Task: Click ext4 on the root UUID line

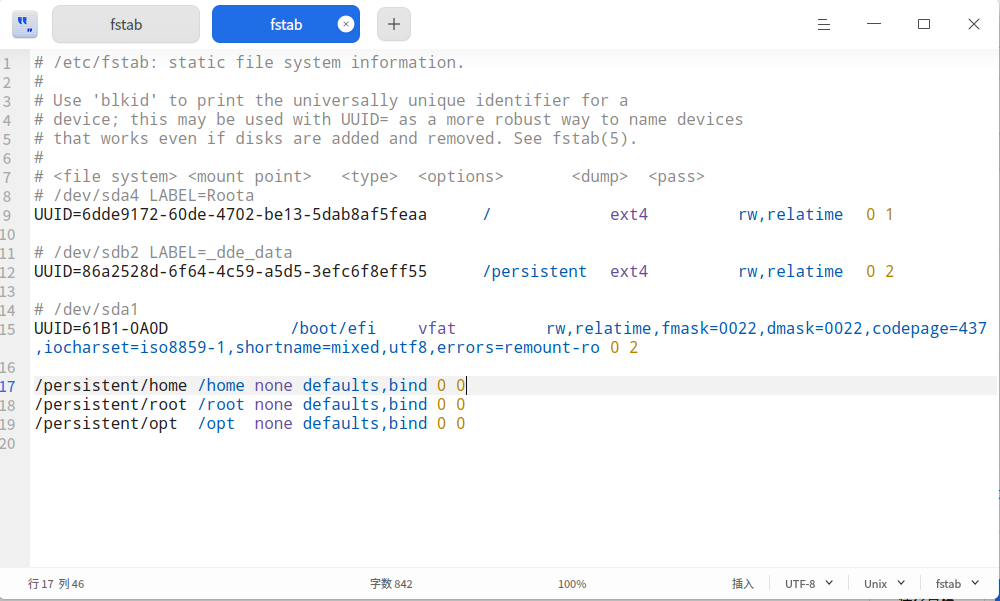Action: coord(629,214)
